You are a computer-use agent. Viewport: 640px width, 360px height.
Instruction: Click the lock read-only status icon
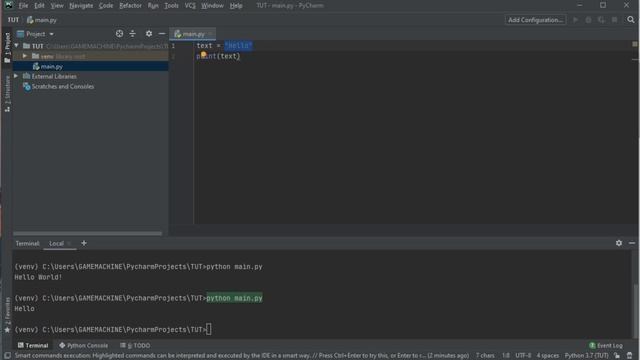(x=617, y=356)
